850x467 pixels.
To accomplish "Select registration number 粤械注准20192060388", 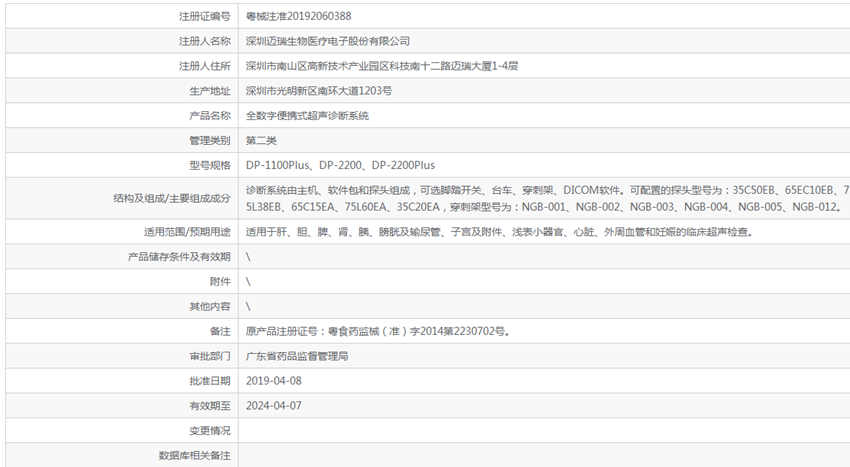I will click(299, 16).
